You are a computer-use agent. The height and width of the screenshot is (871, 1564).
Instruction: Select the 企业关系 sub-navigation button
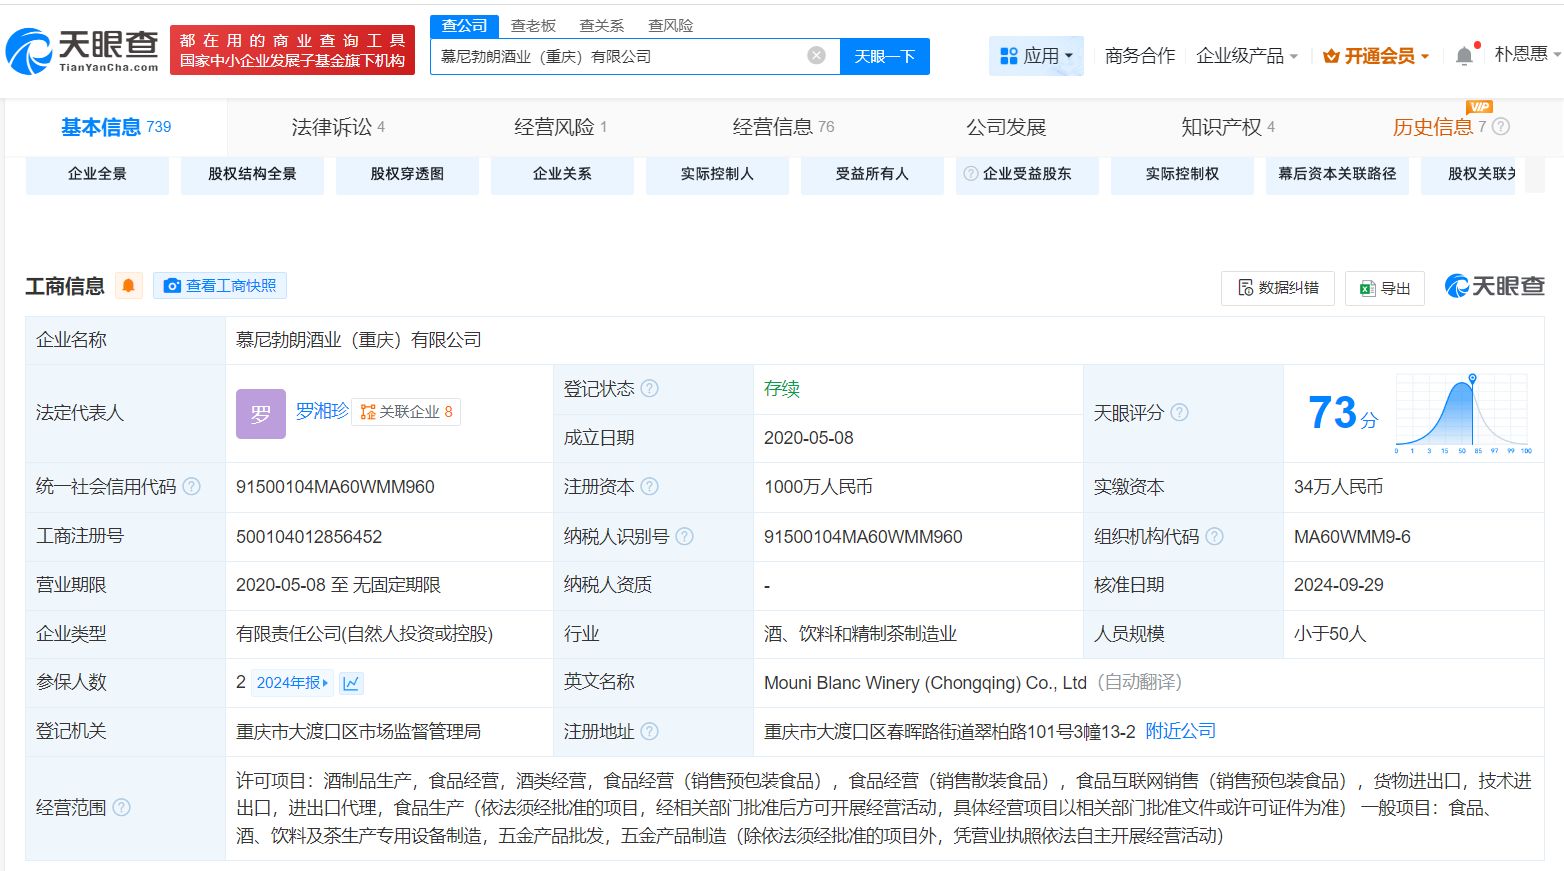click(562, 174)
